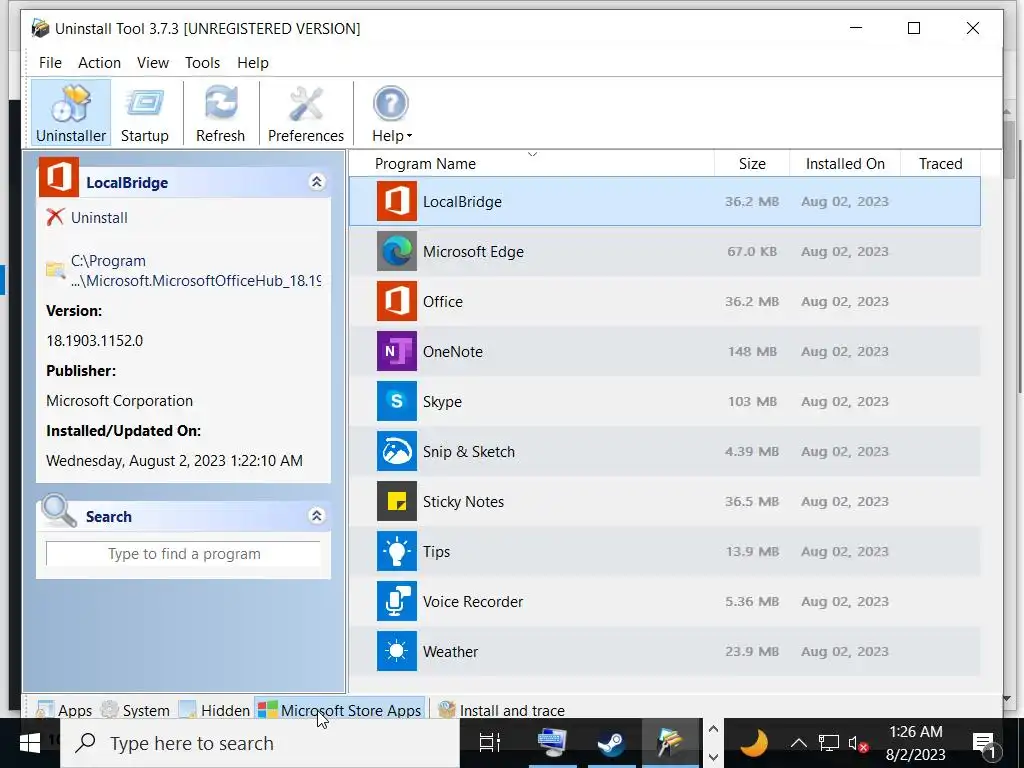
Task: Click the Install and trace button
Action: pos(502,710)
